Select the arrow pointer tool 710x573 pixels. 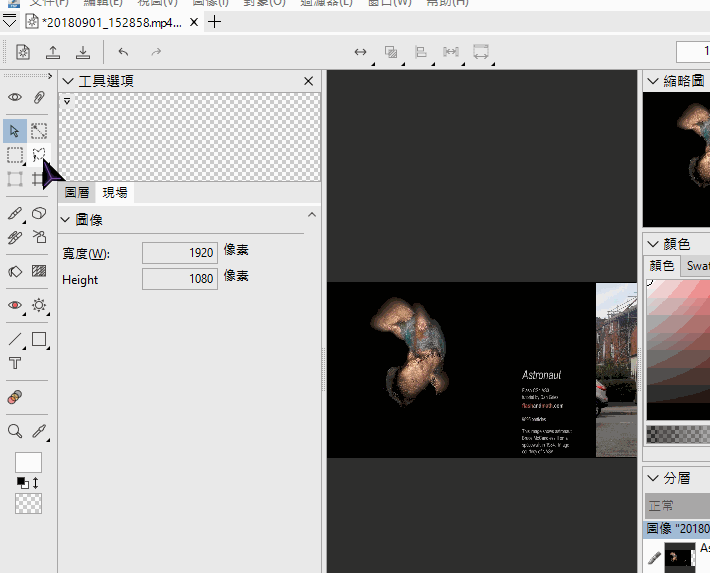coord(15,130)
